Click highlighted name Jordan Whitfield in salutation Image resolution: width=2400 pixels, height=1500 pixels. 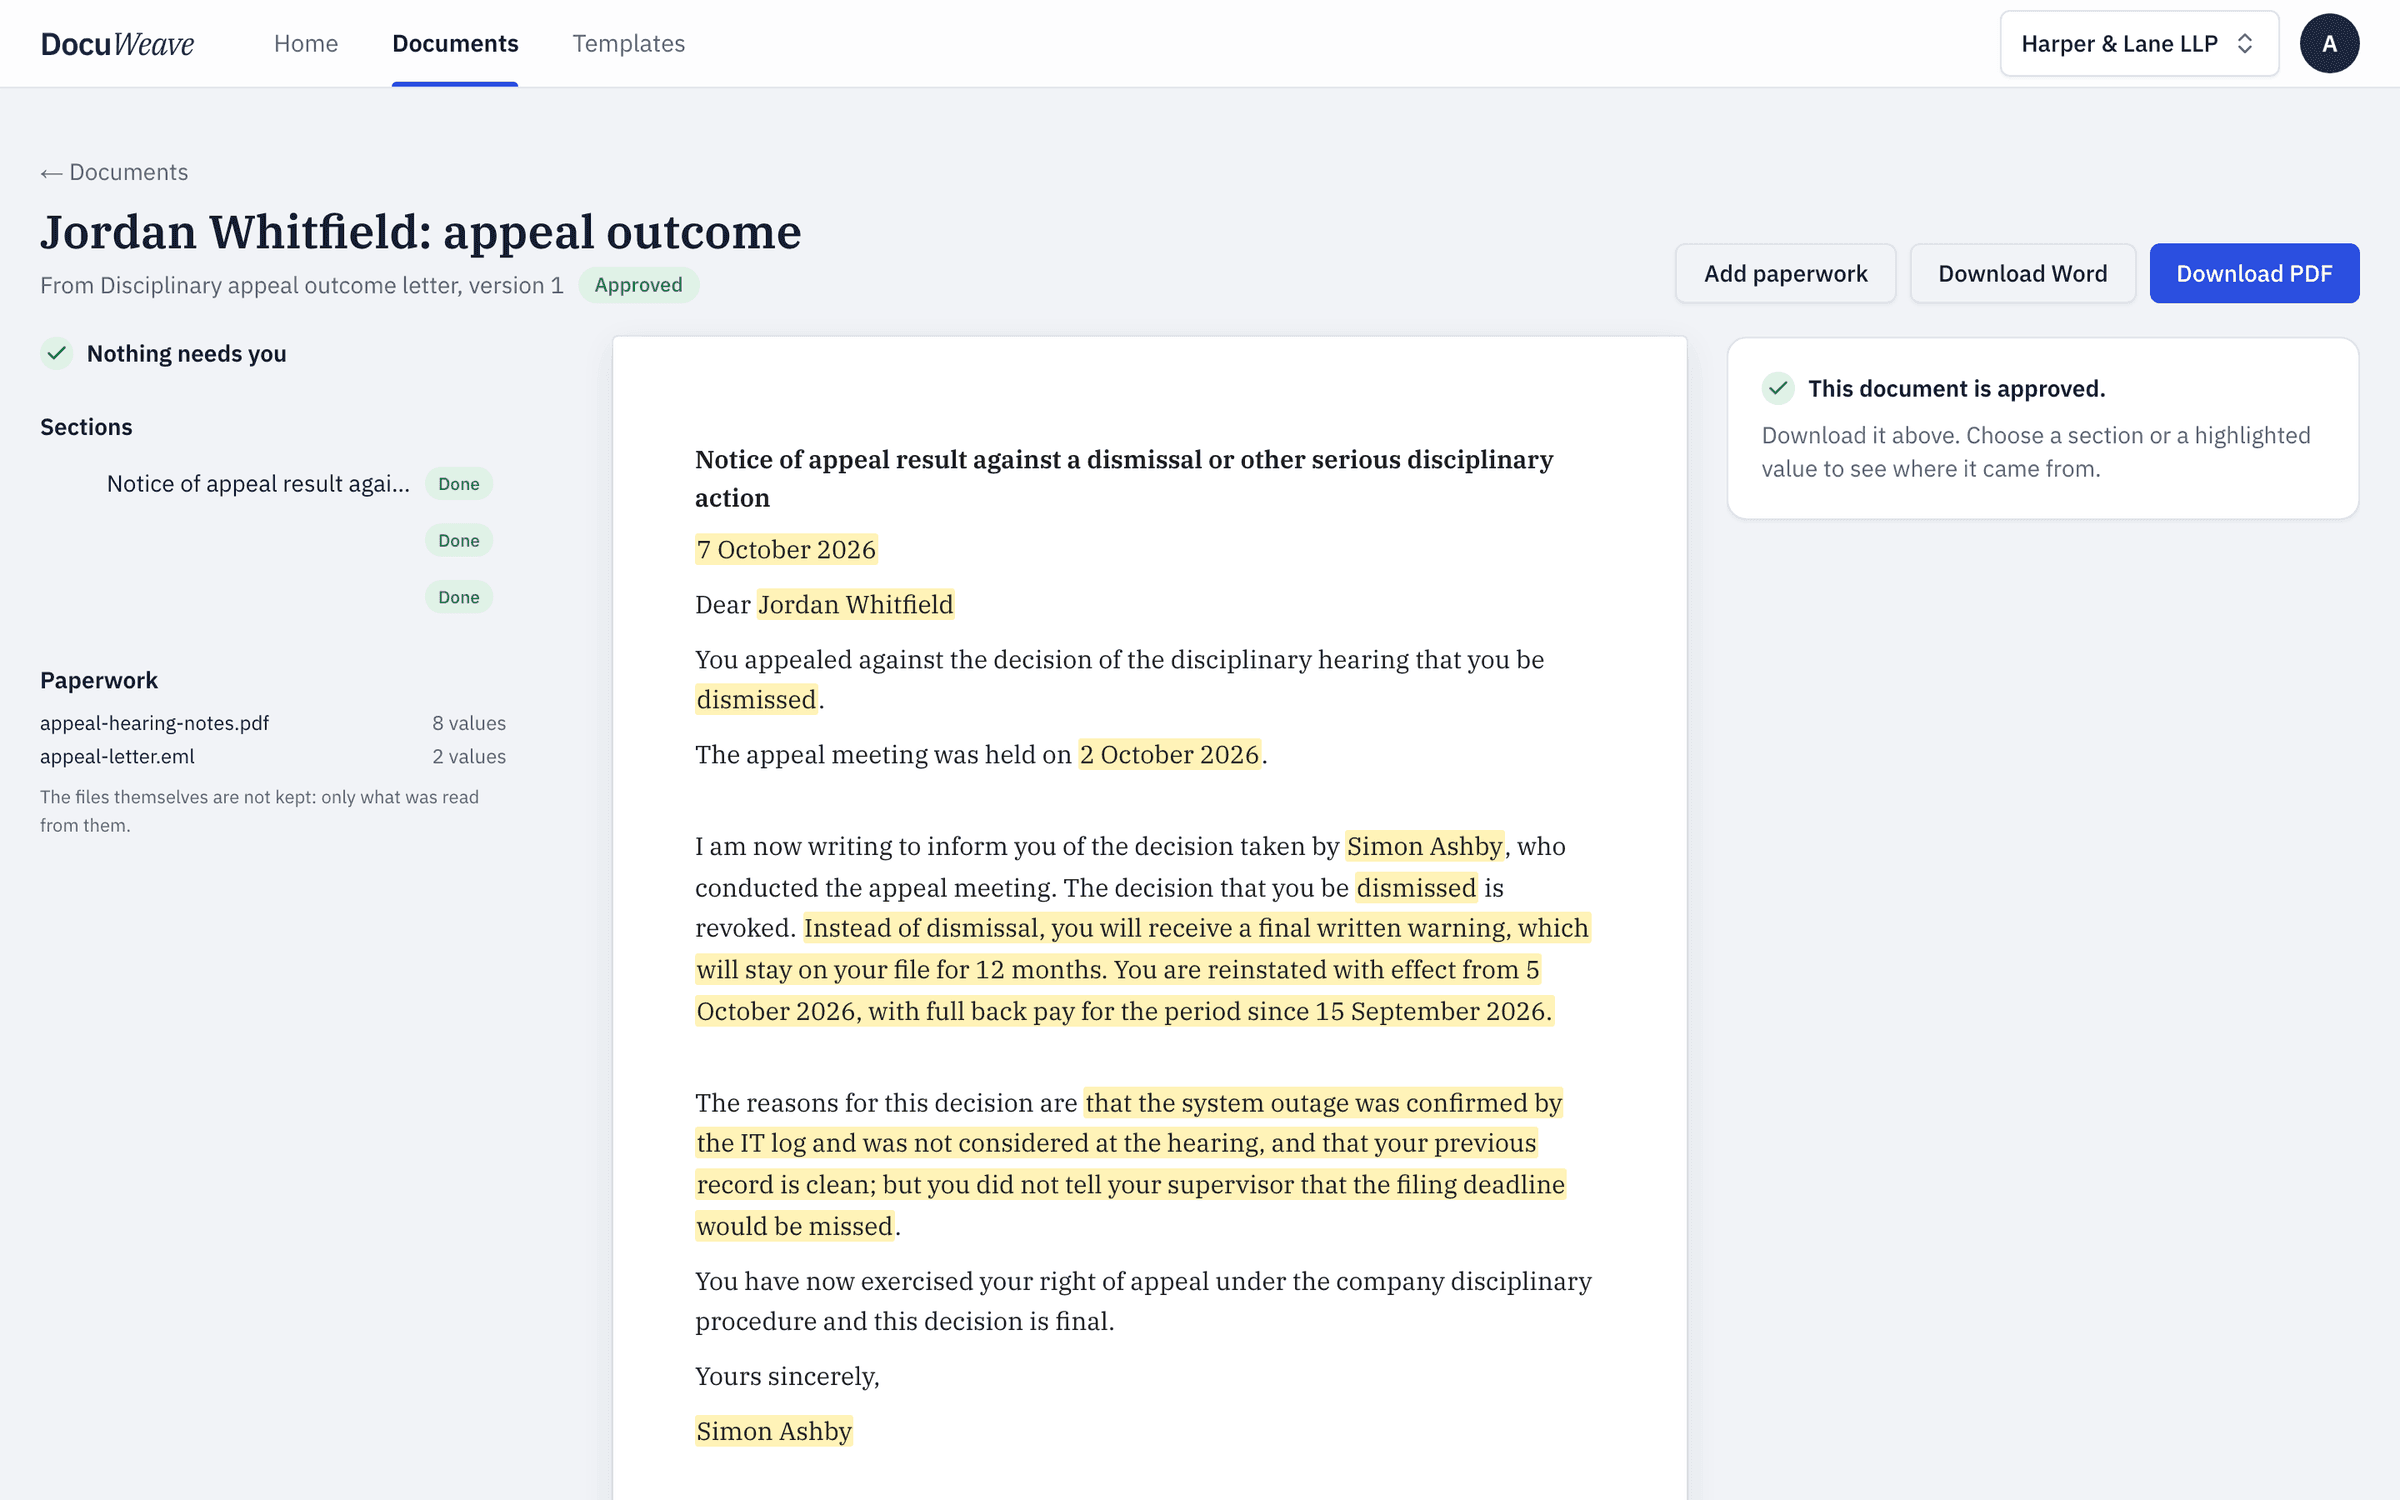[855, 605]
